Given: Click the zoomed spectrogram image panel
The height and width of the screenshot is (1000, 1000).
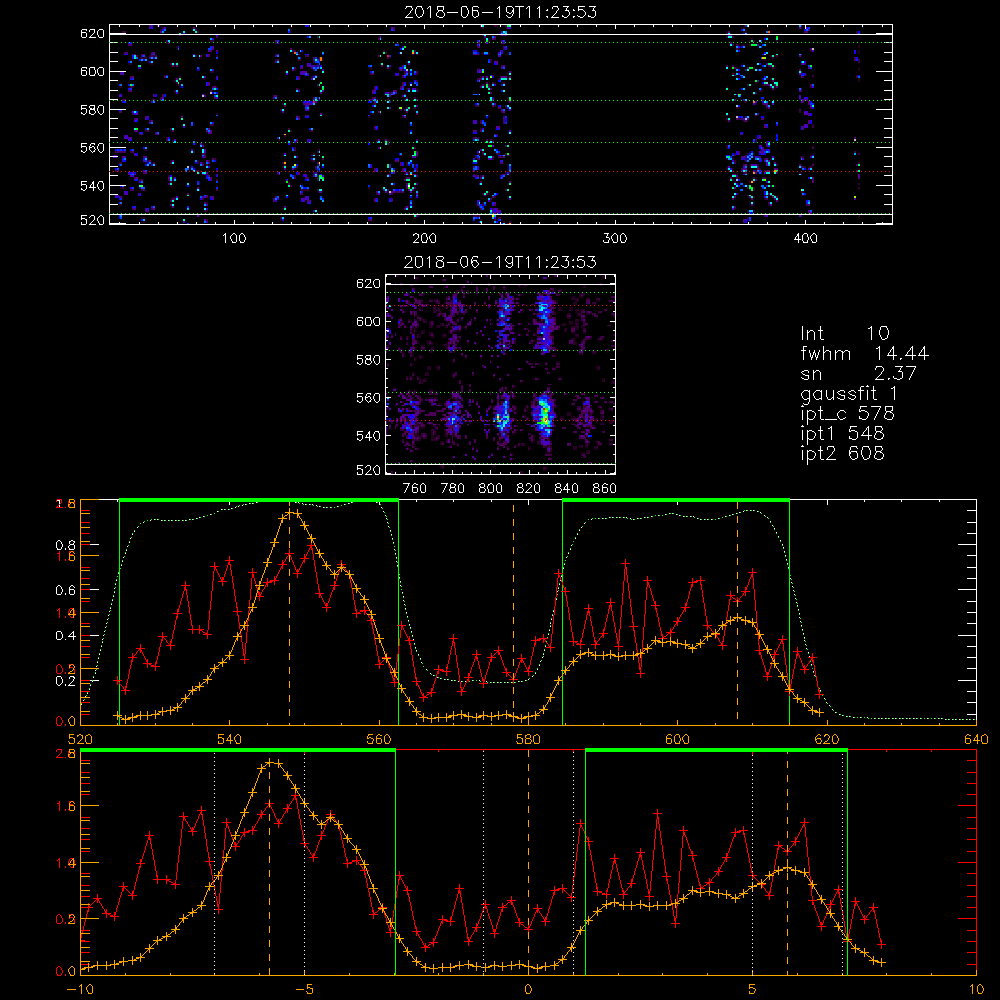Looking at the screenshot, I should click(500, 374).
